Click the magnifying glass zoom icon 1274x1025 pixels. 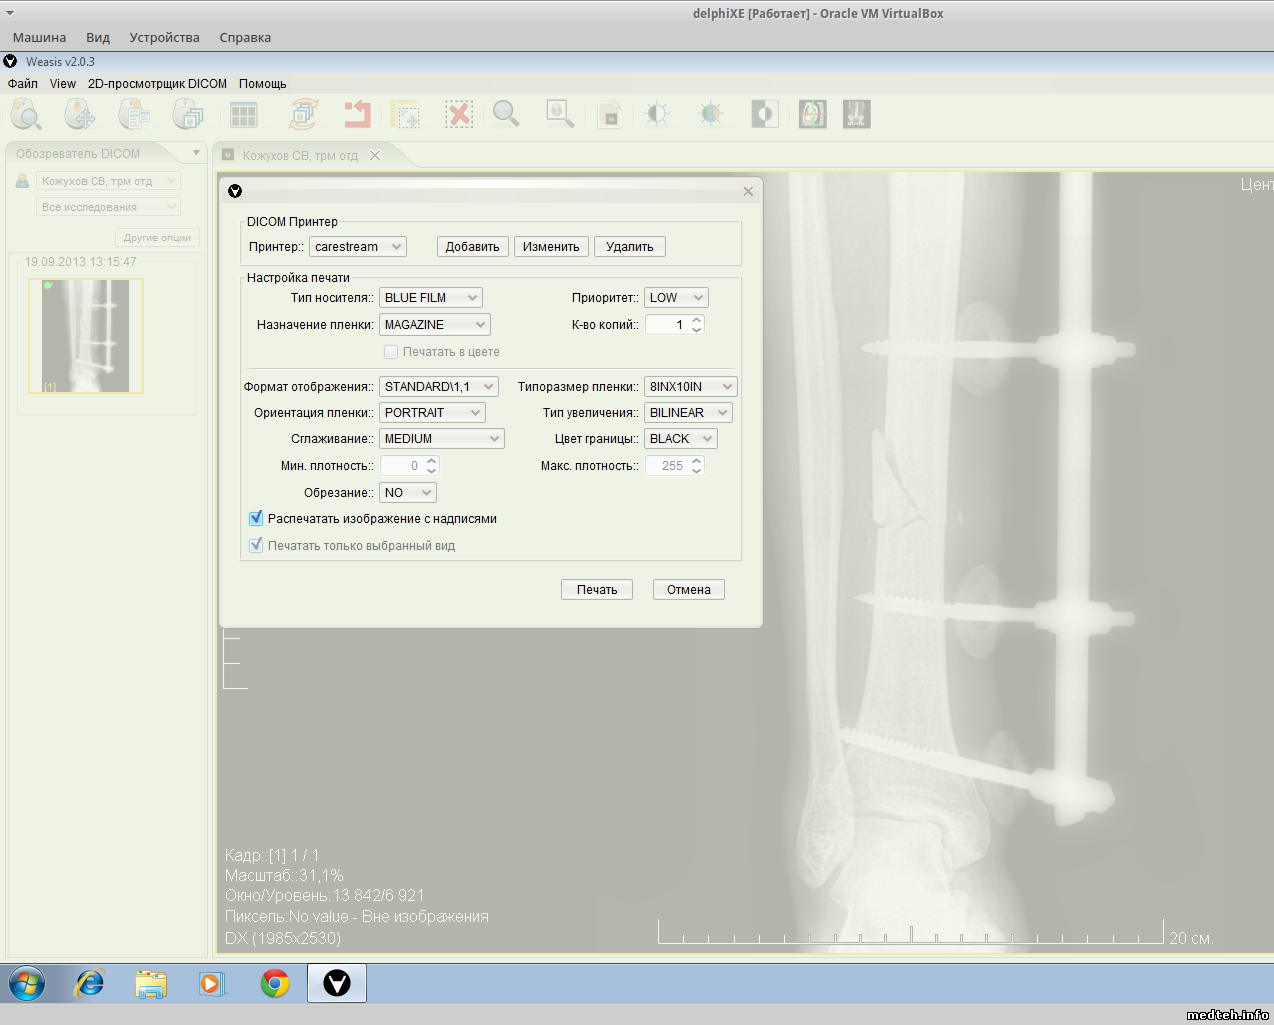tap(506, 115)
